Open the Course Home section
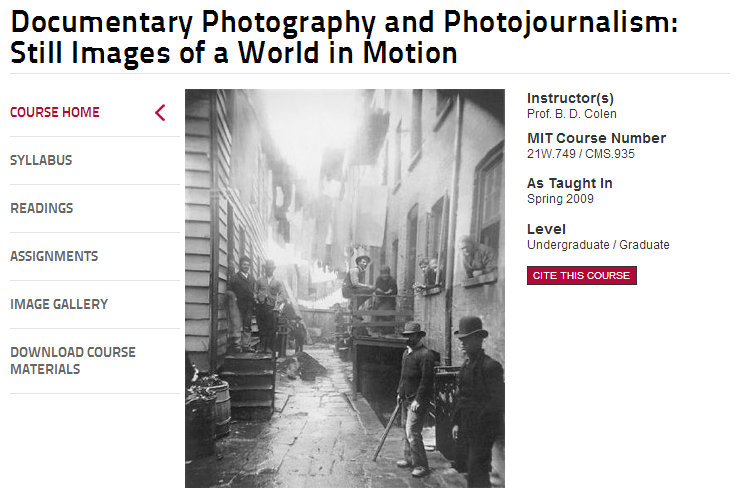738x495 pixels. (x=55, y=112)
